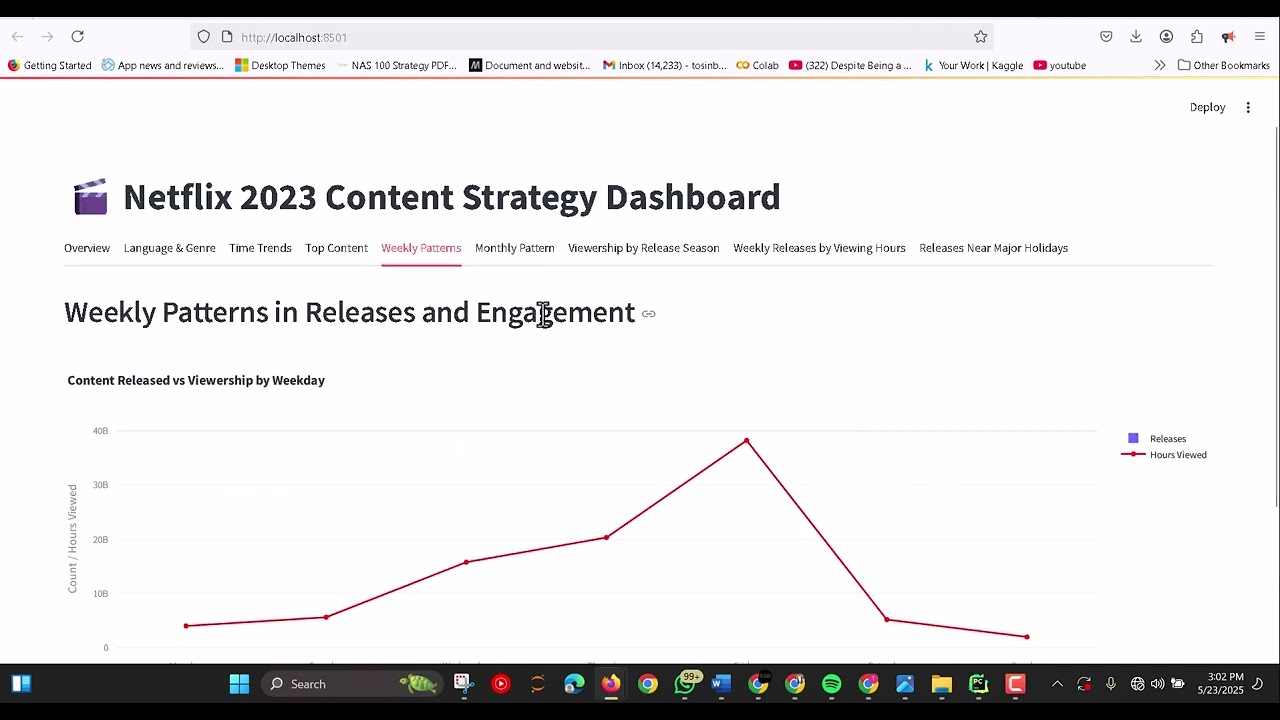Open PyCharm from the taskbar

coord(979,684)
